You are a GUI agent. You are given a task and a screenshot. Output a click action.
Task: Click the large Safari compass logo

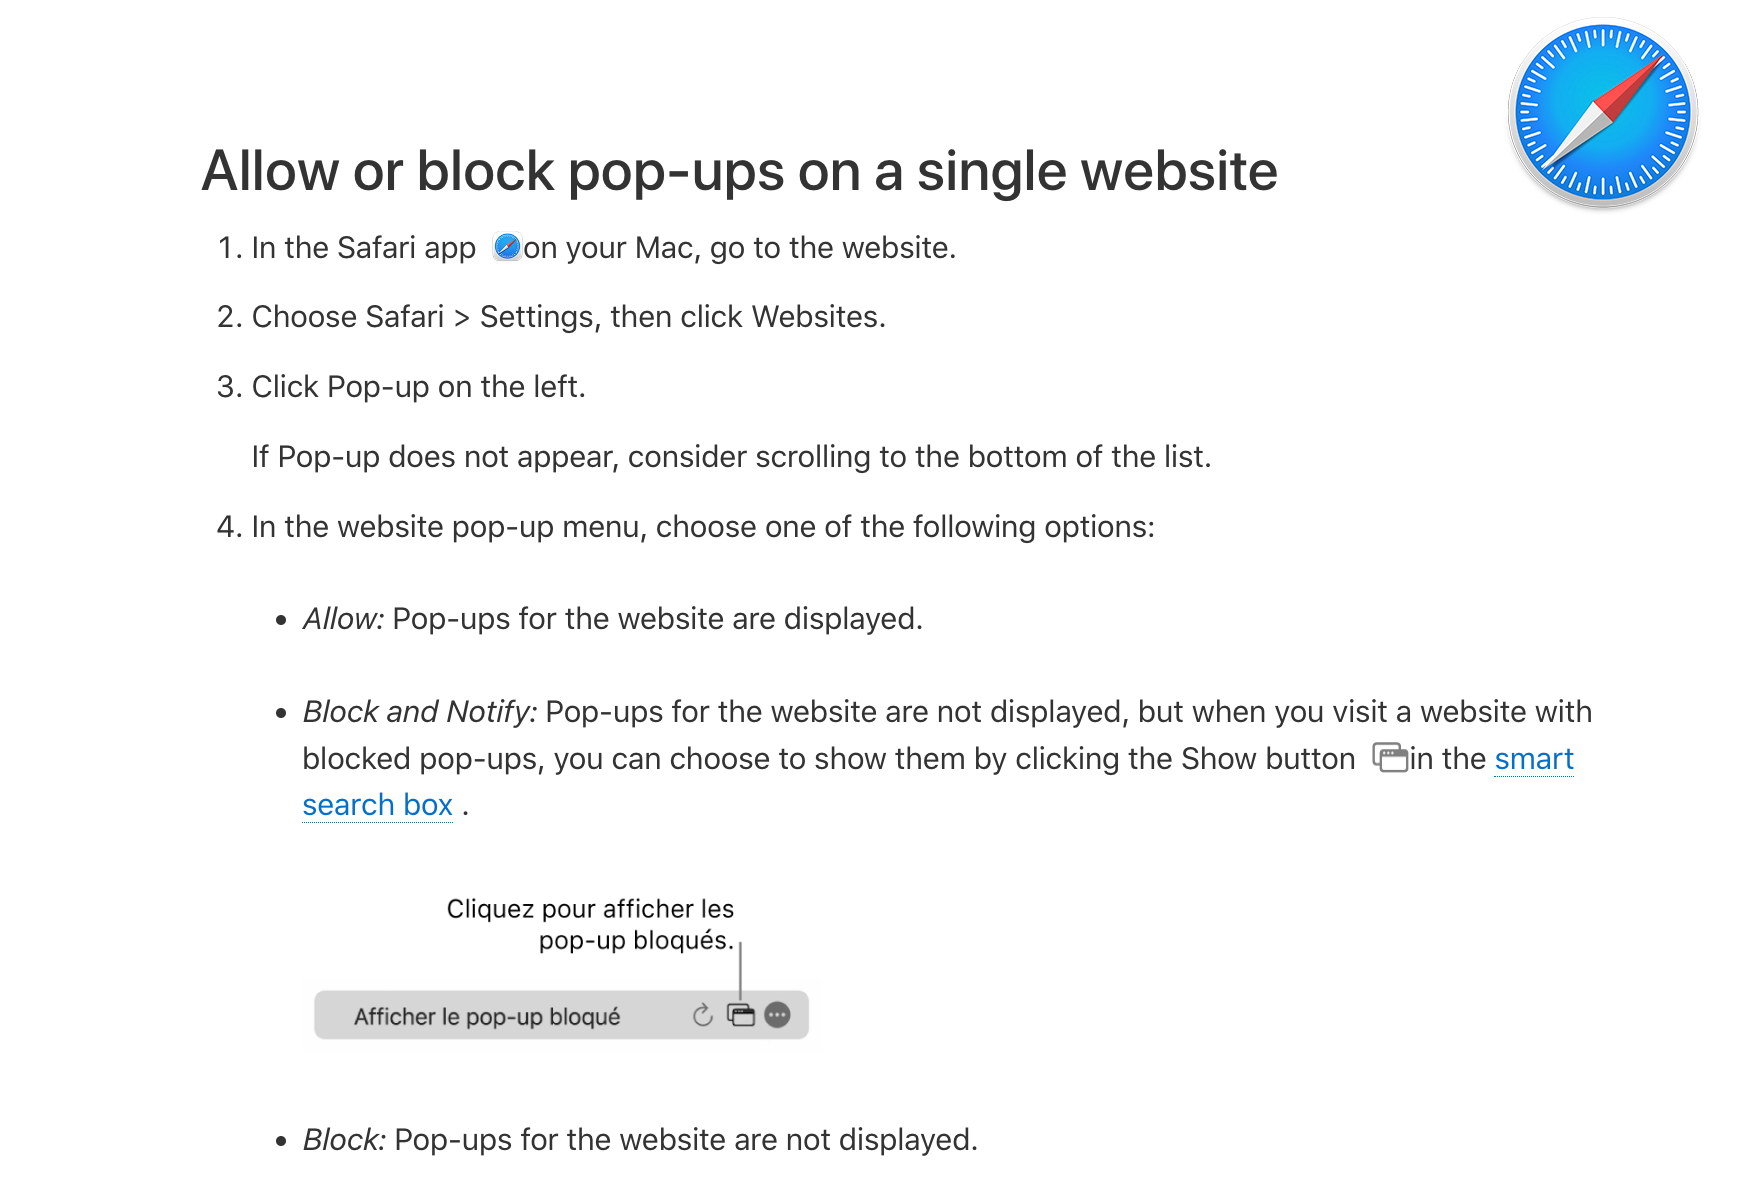pyautogui.click(x=1602, y=112)
